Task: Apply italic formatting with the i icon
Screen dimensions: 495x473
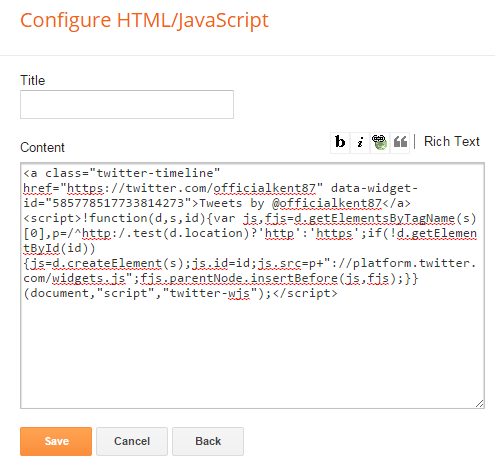Action: point(360,142)
